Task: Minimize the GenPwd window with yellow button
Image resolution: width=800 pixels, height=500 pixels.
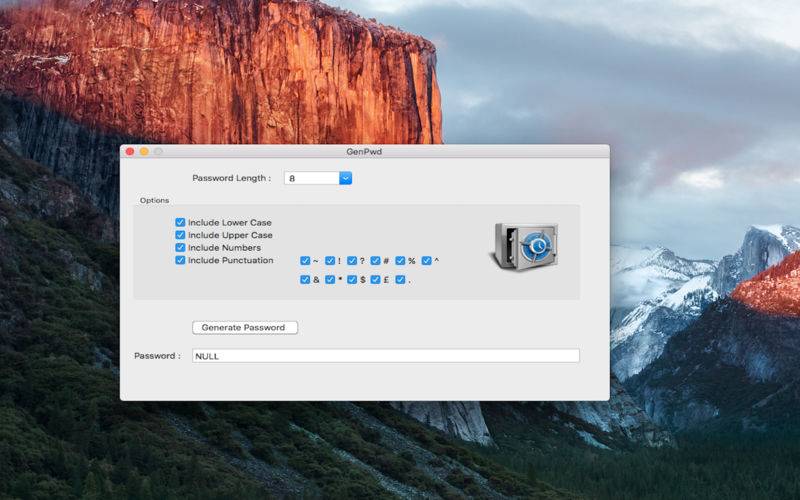Action: click(144, 152)
